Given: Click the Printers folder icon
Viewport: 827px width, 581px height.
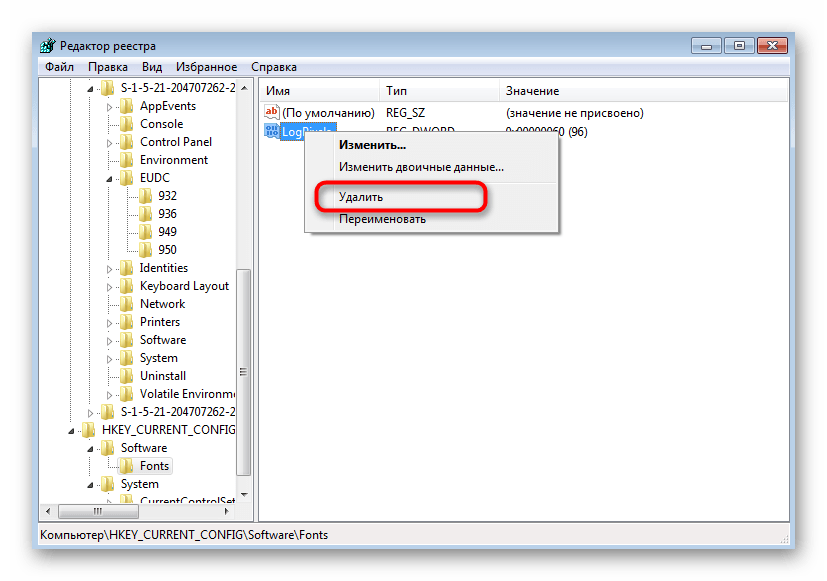Looking at the screenshot, I should (127, 322).
